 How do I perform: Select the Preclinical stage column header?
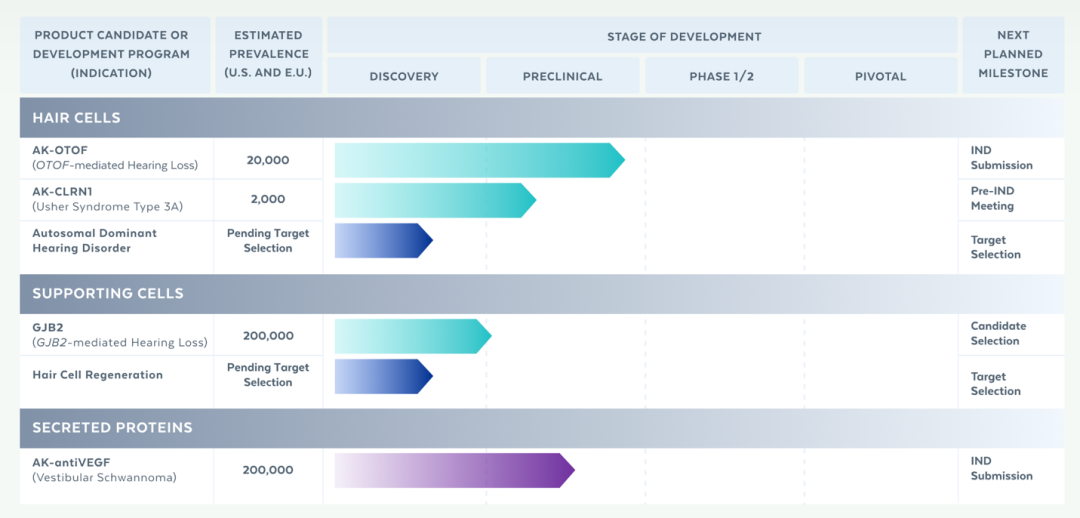click(x=563, y=76)
